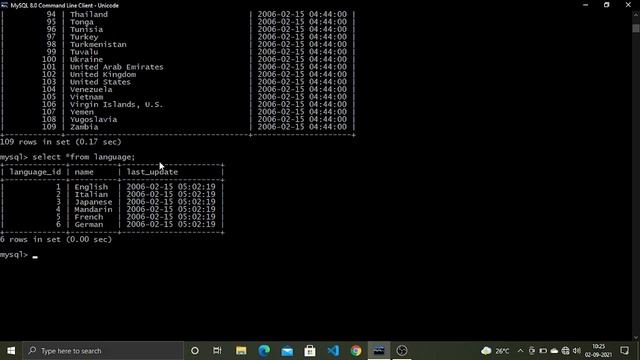Open Microsoft Store from the taskbar

[x=310, y=351]
